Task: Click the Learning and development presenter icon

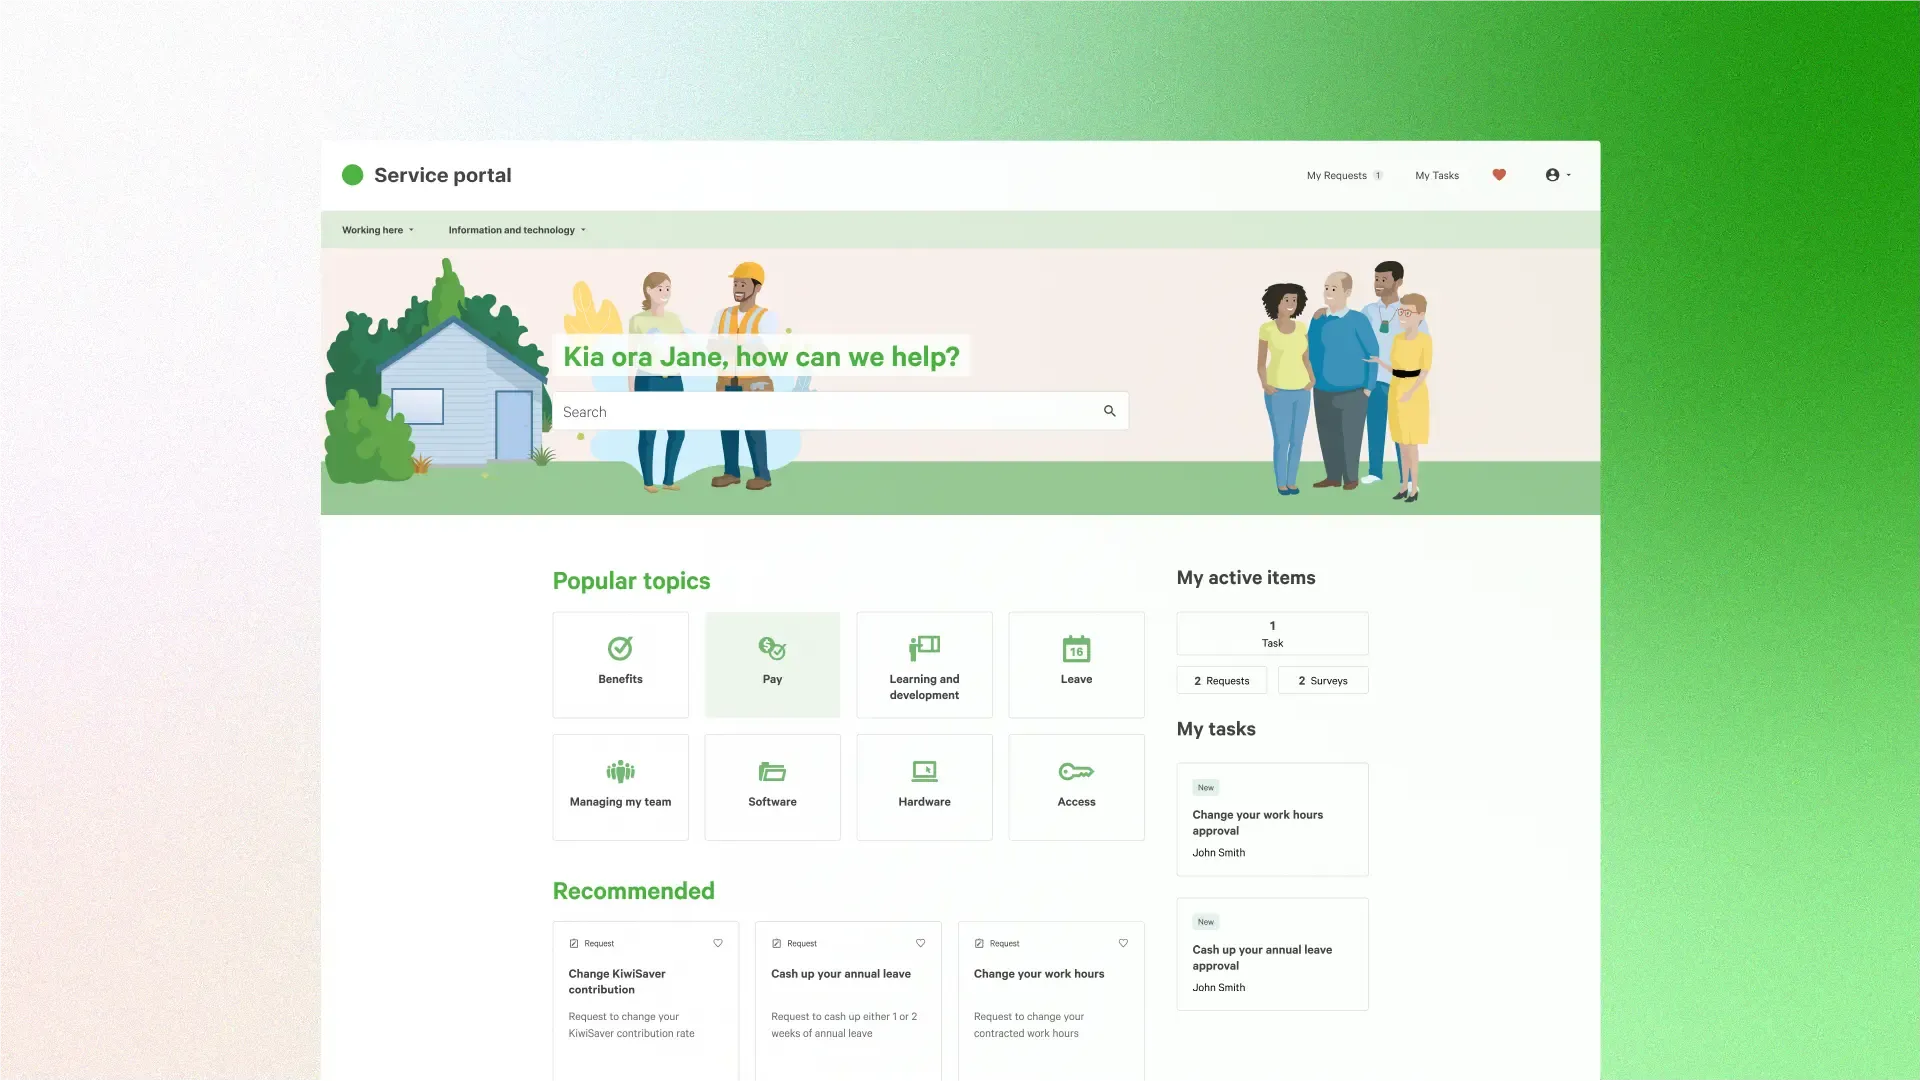Action: pyautogui.click(x=924, y=648)
